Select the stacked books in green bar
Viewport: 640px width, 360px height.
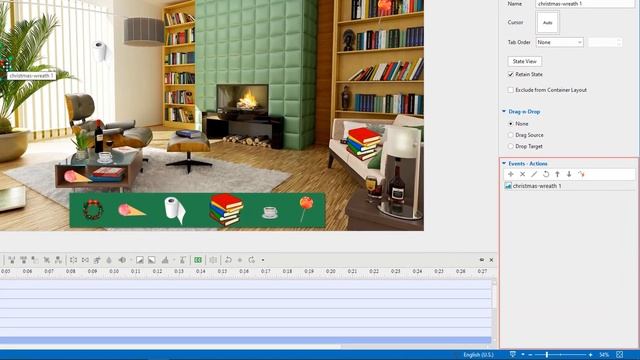[x=226, y=210]
